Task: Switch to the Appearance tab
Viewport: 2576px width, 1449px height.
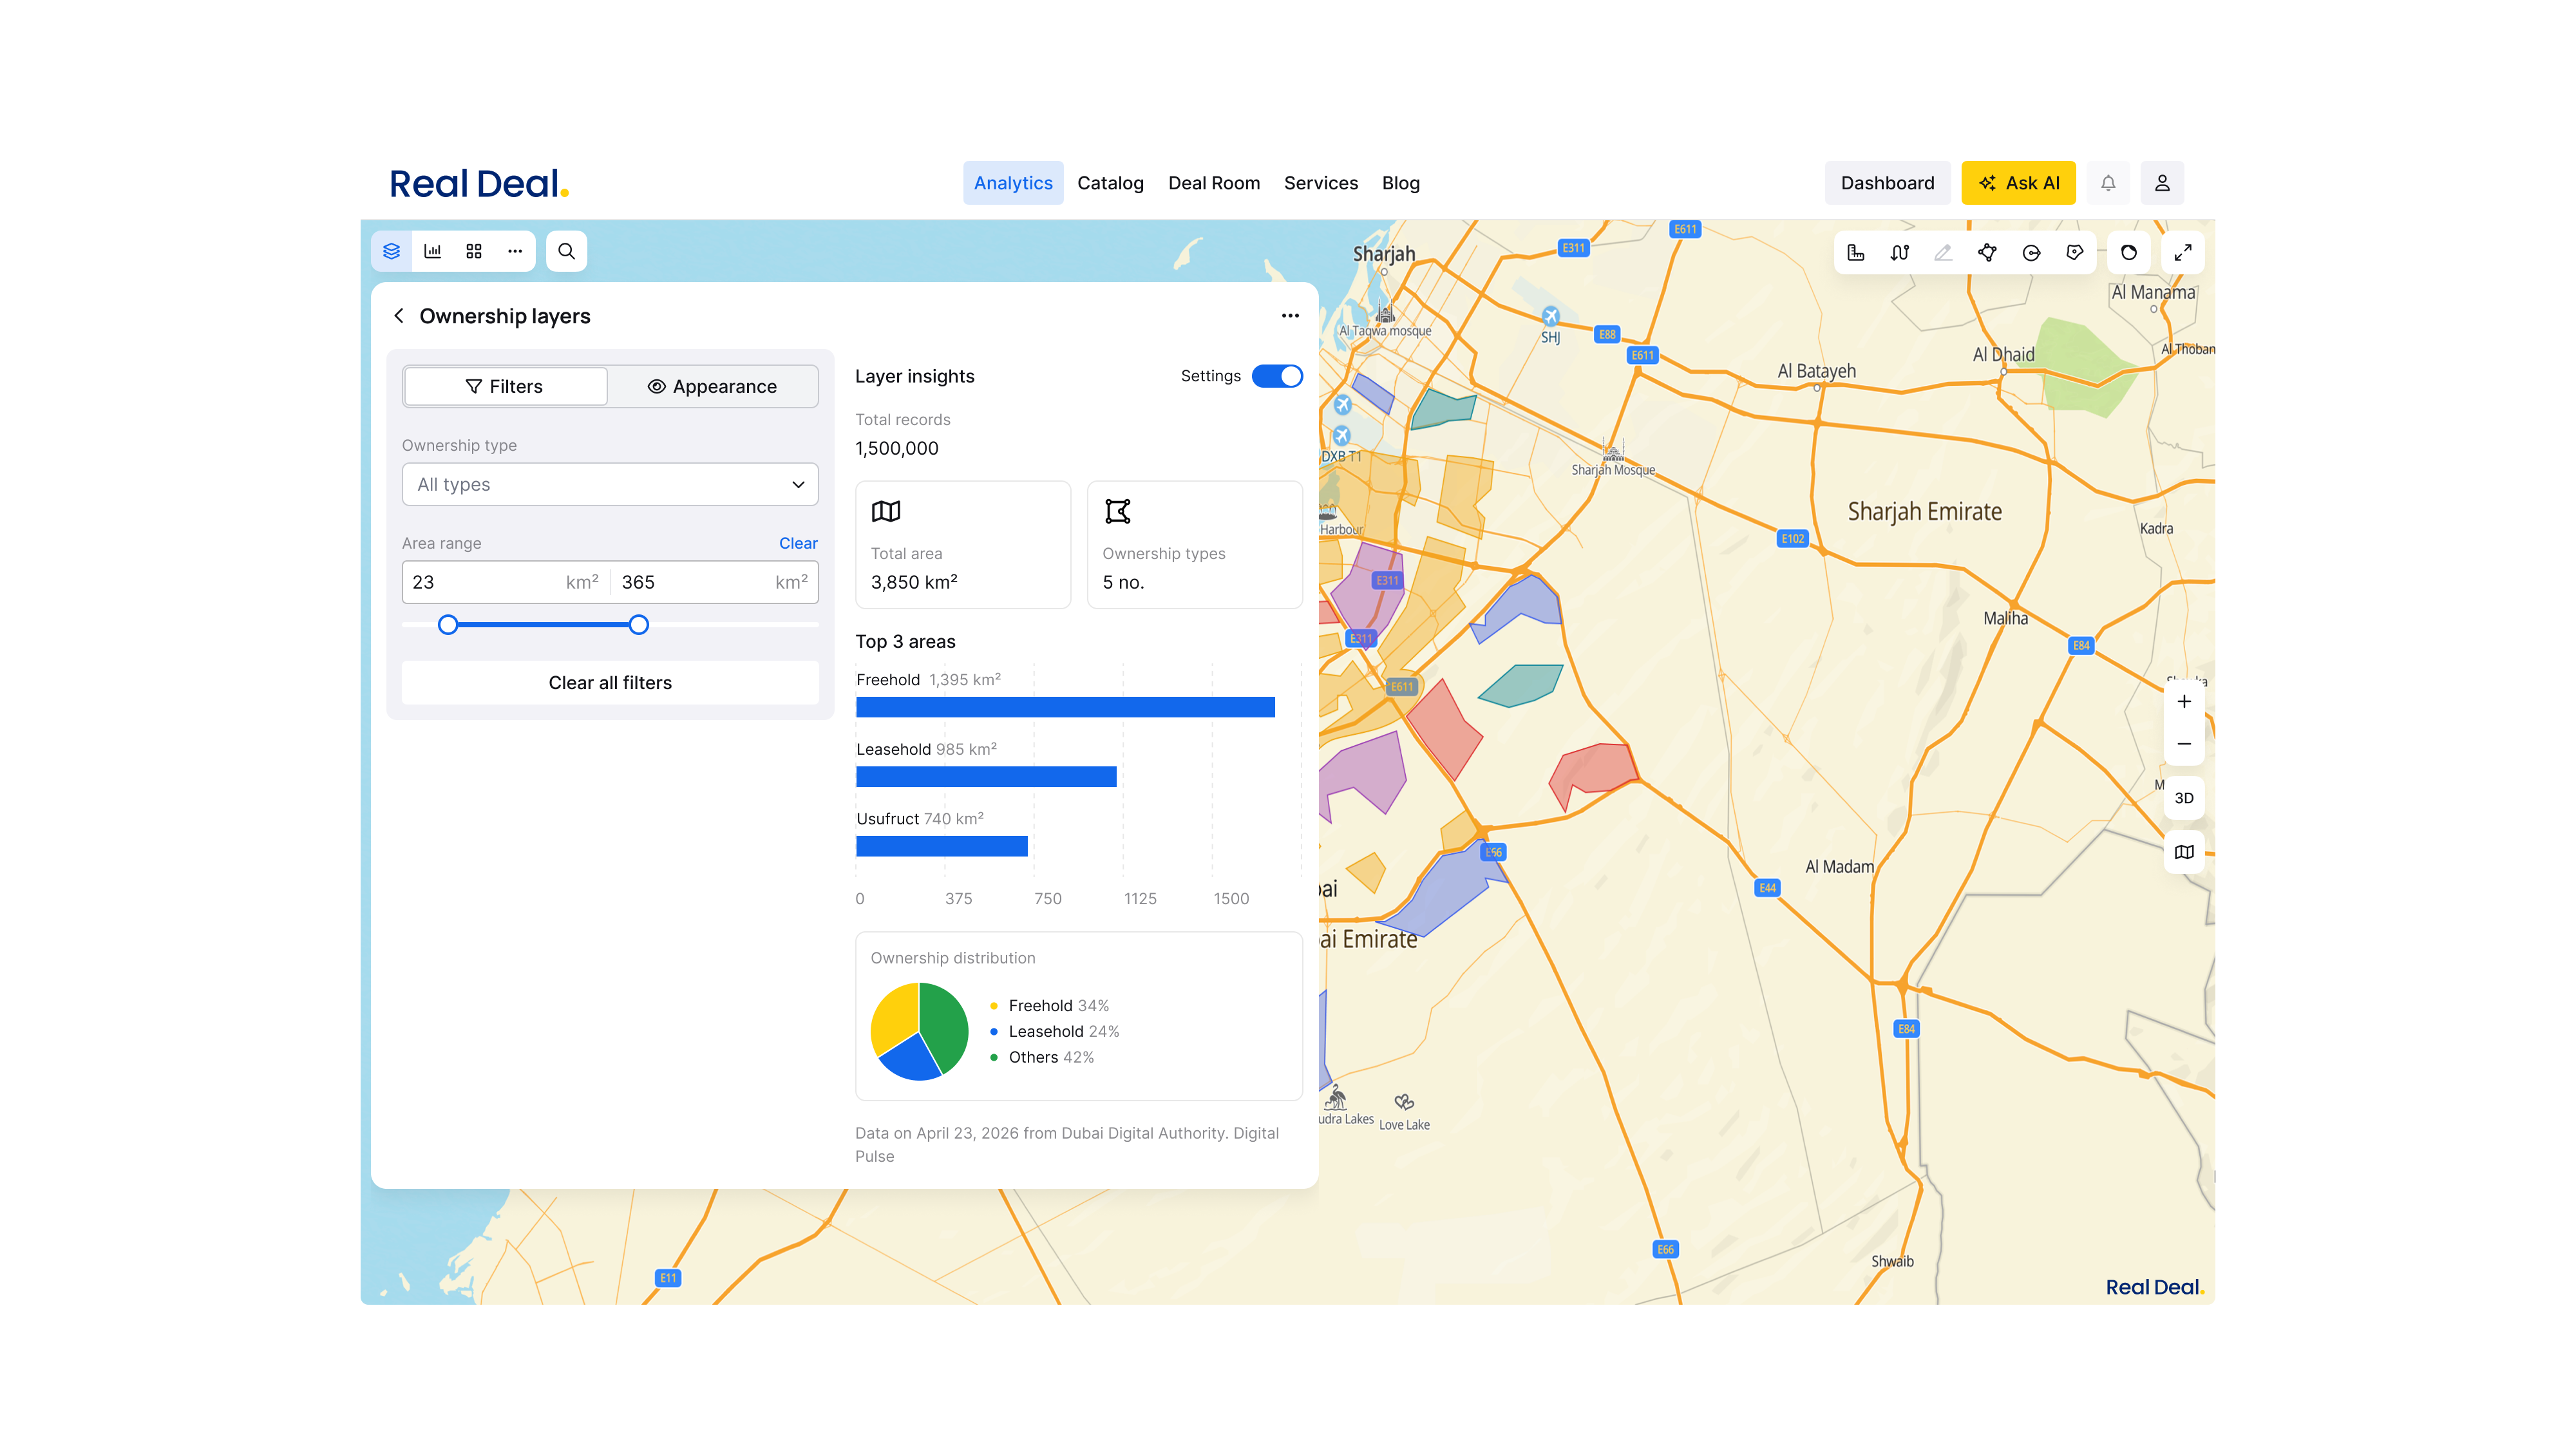Action: pyautogui.click(x=712, y=387)
